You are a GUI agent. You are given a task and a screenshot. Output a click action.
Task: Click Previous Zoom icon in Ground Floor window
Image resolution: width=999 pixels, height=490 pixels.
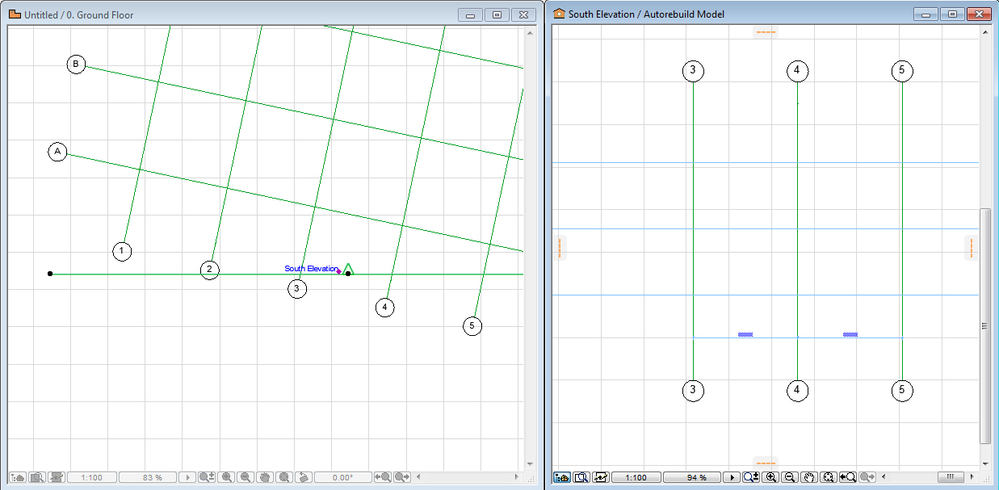coord(382,477)
